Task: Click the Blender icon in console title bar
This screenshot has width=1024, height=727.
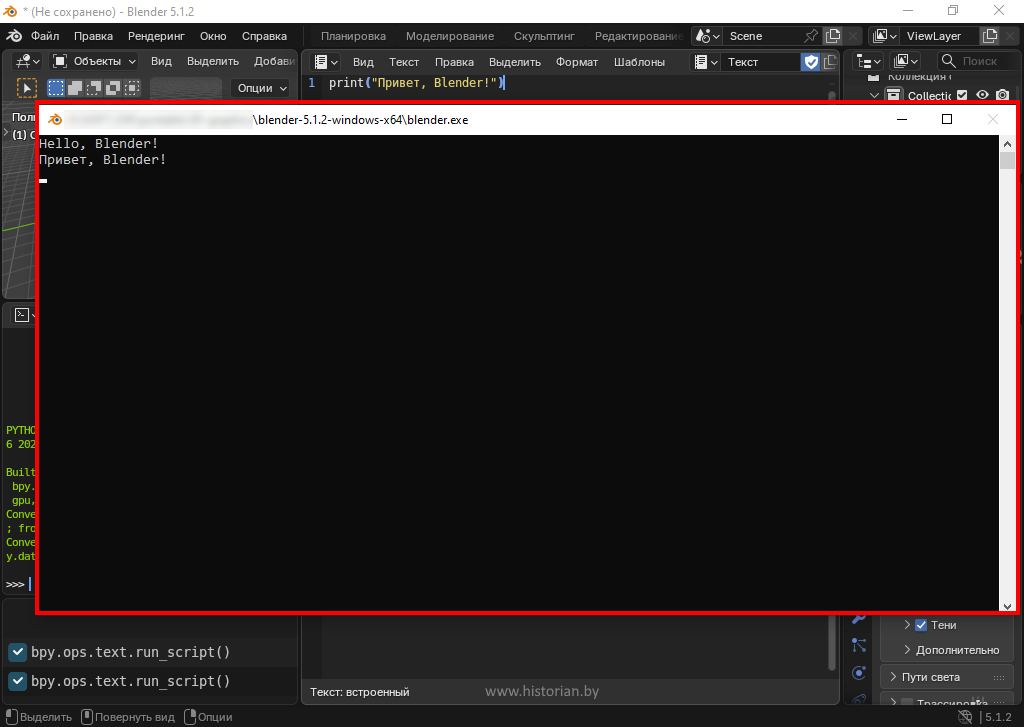Action: 56,120
